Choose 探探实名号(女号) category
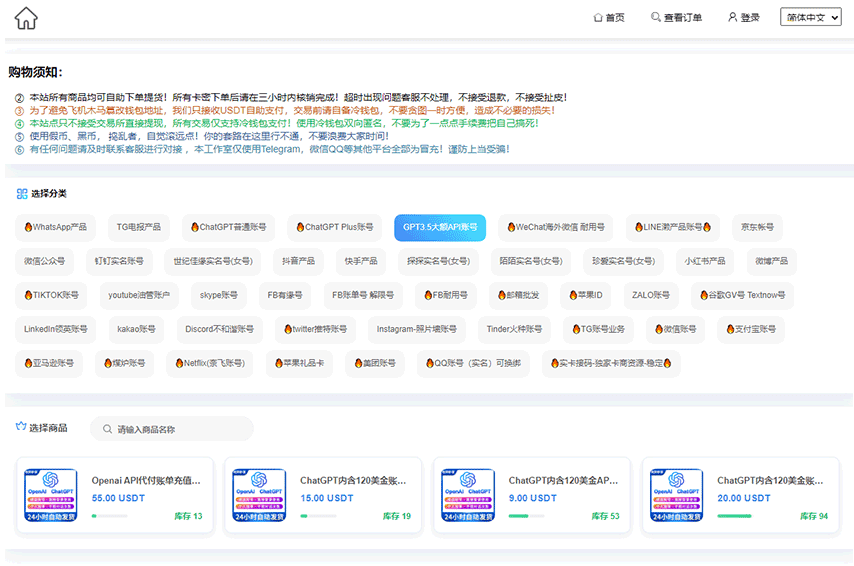This screenshot has width=854, height=566. tap(438, 261)
